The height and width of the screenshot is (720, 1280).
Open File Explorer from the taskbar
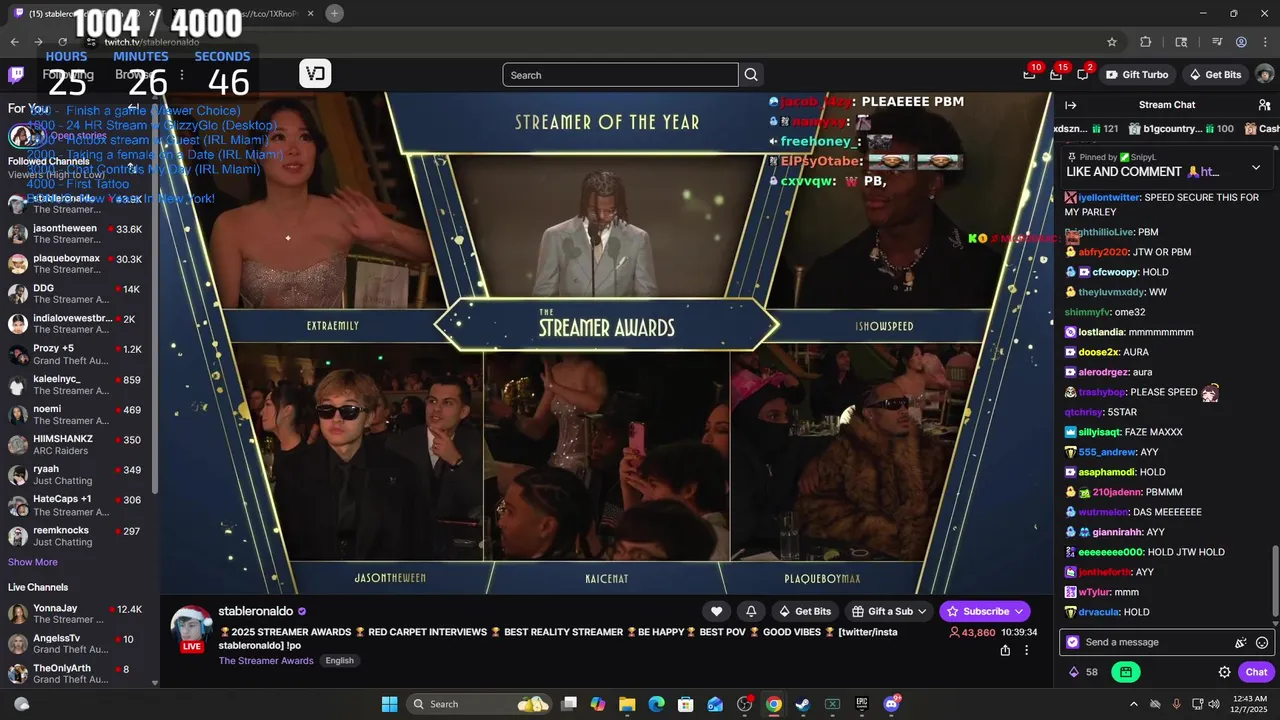tap(627, 704)
